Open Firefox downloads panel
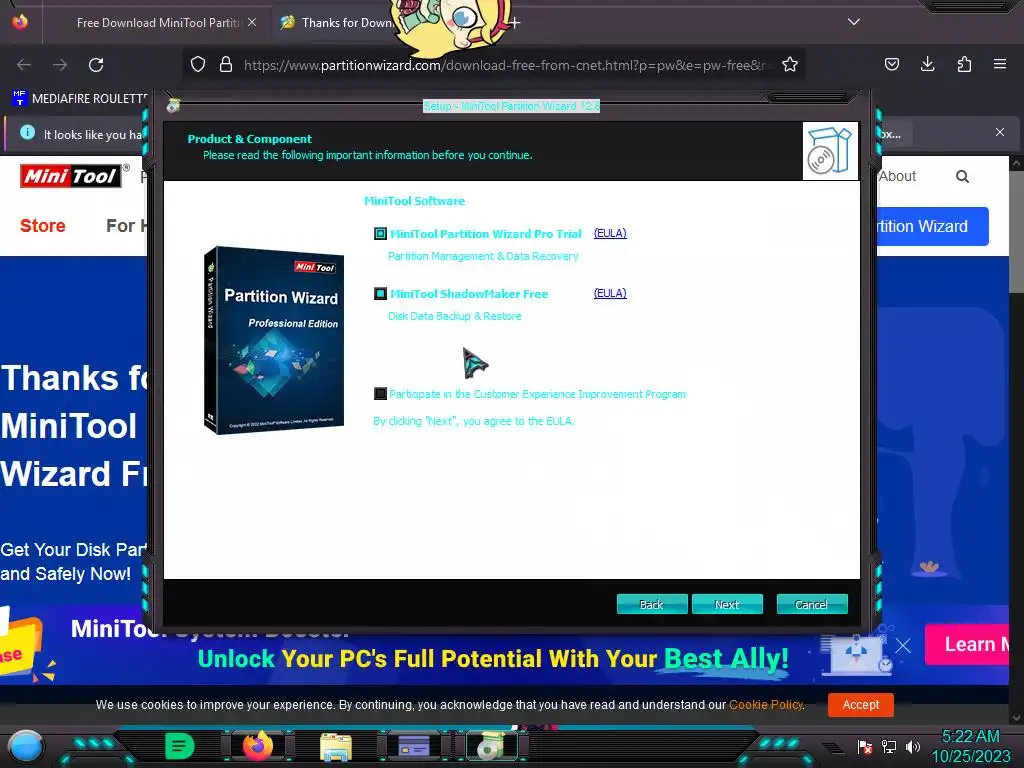 click(x=927, y=64)
